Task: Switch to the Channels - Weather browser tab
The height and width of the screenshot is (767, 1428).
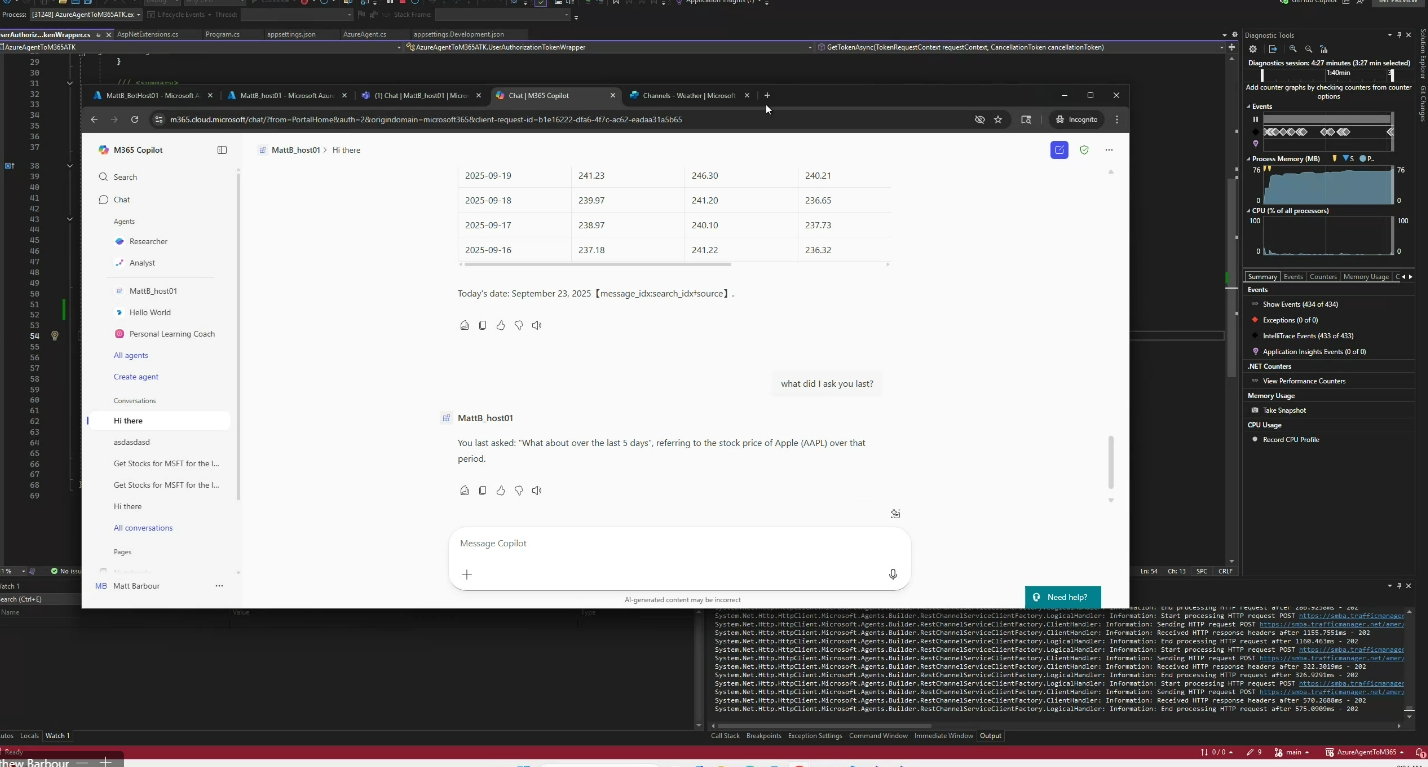Action: point(687,95)
